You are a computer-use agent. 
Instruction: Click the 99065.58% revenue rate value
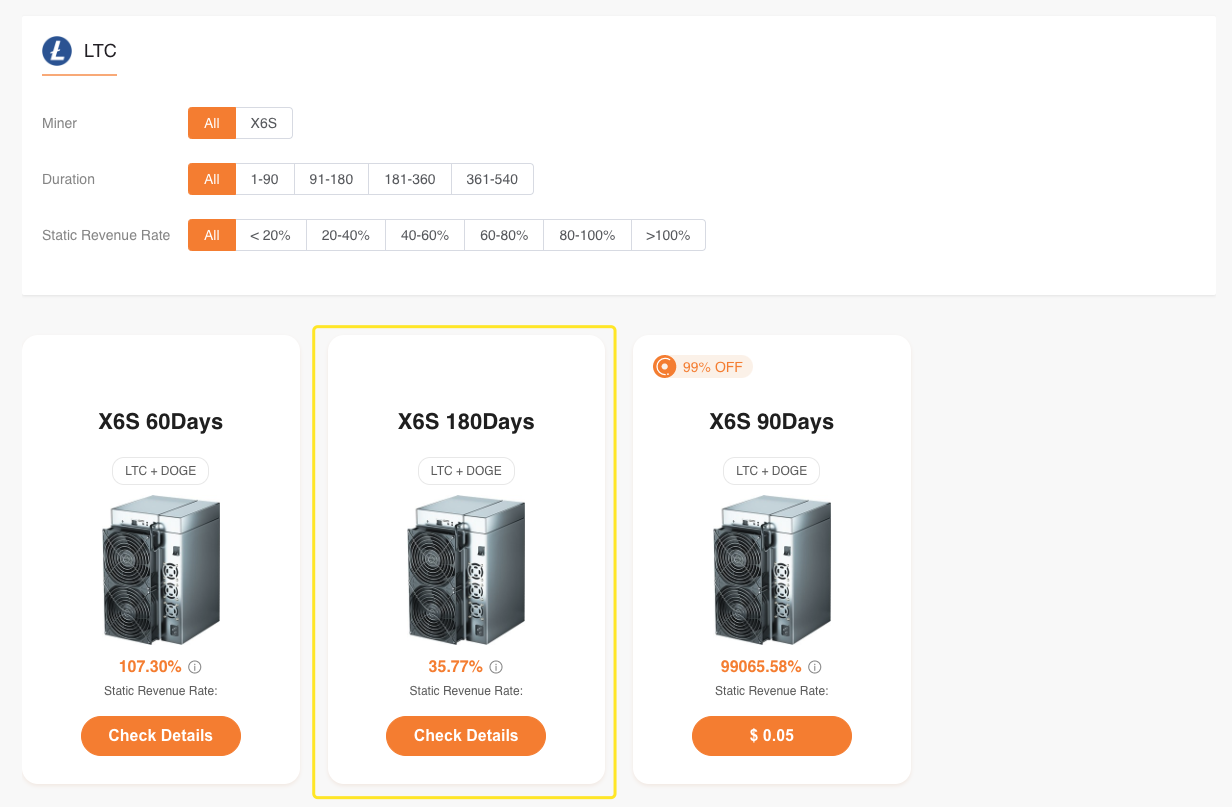(x=761, y=667)
